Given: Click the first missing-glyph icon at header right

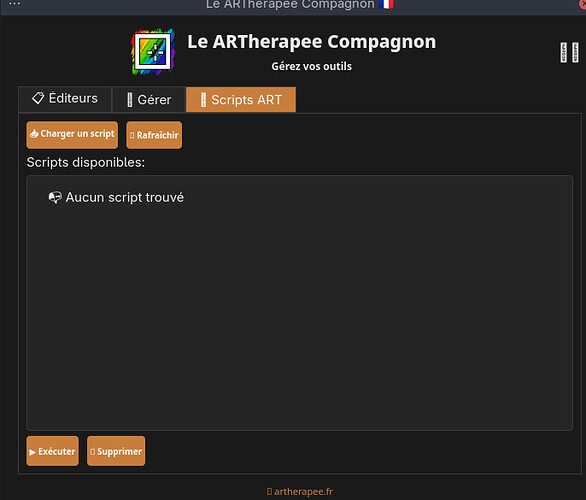Looking at the screenshot, I should pos(564,52).
